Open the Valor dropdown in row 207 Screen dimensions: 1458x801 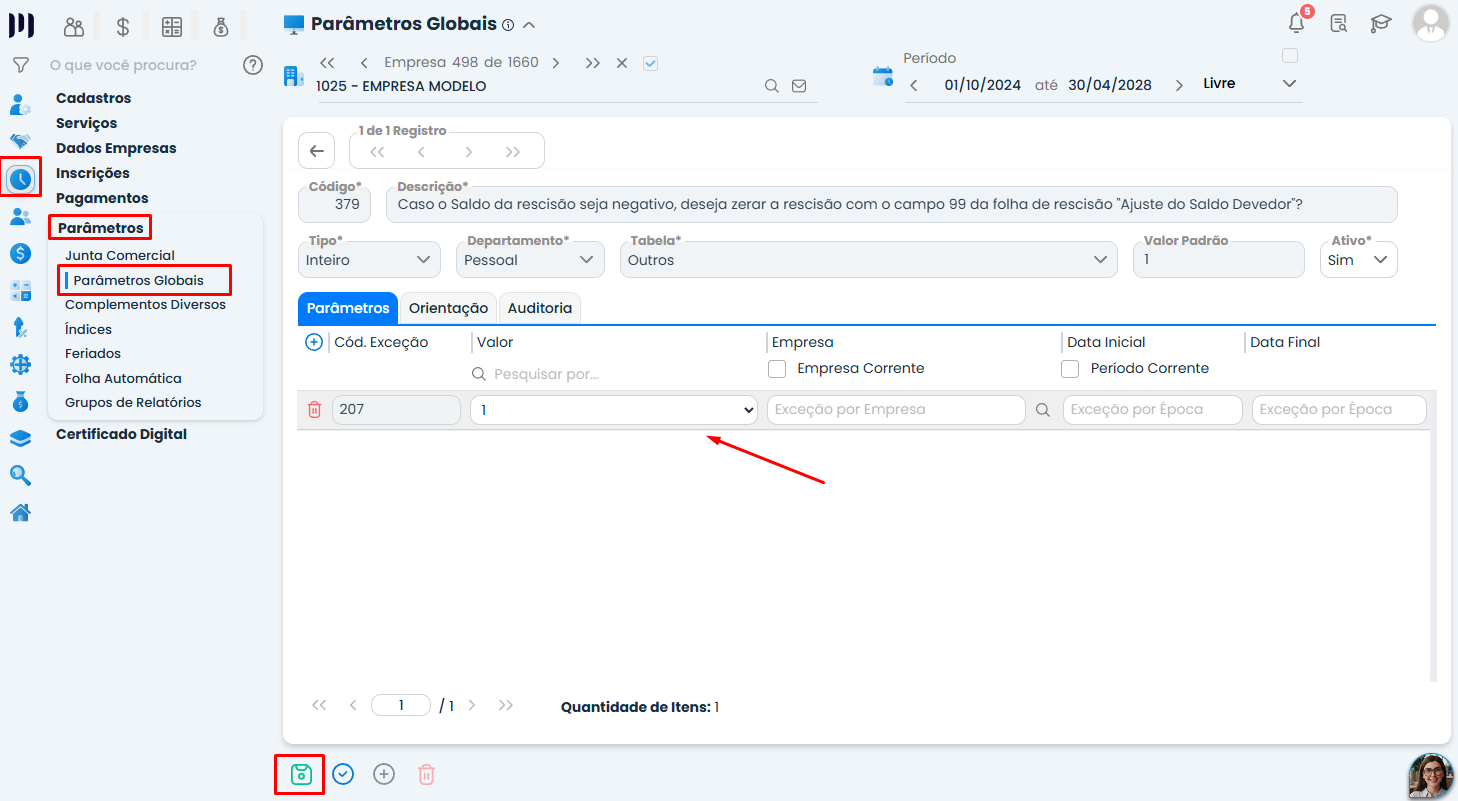click(614, 410)
